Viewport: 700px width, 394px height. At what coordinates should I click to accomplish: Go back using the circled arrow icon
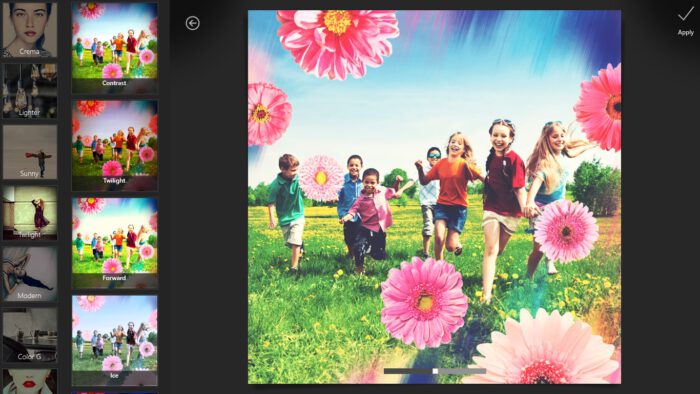192,23
